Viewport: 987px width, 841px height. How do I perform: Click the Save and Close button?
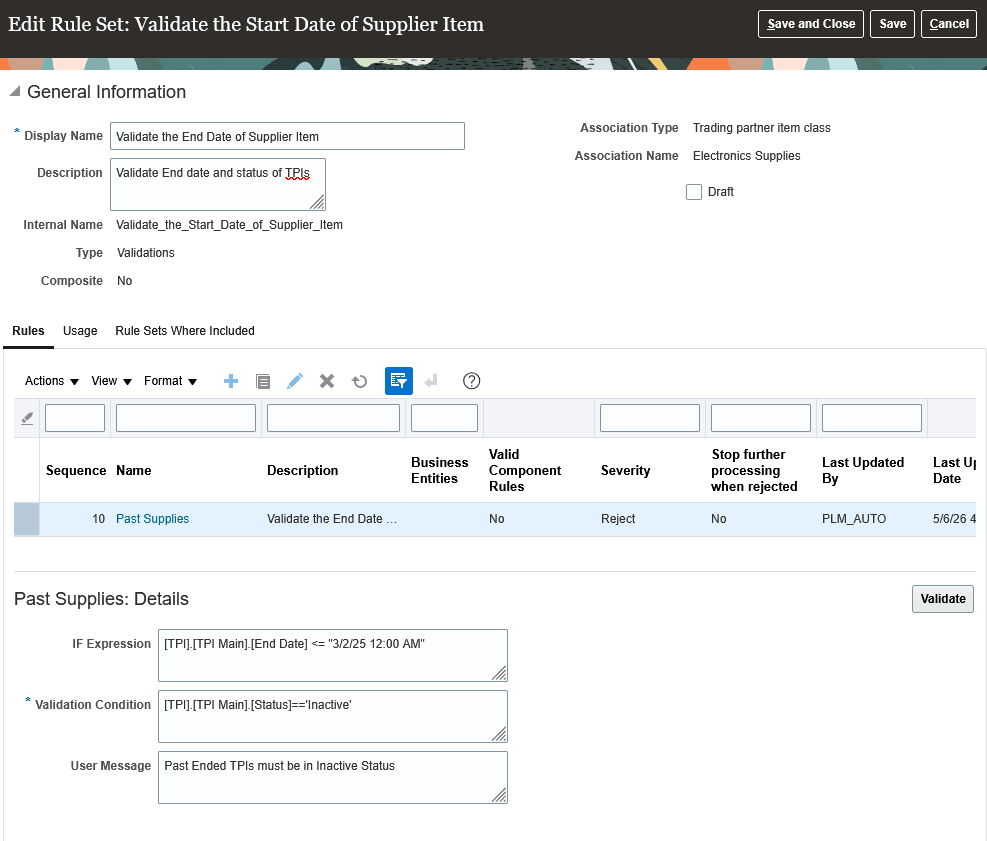coord(811,24)
